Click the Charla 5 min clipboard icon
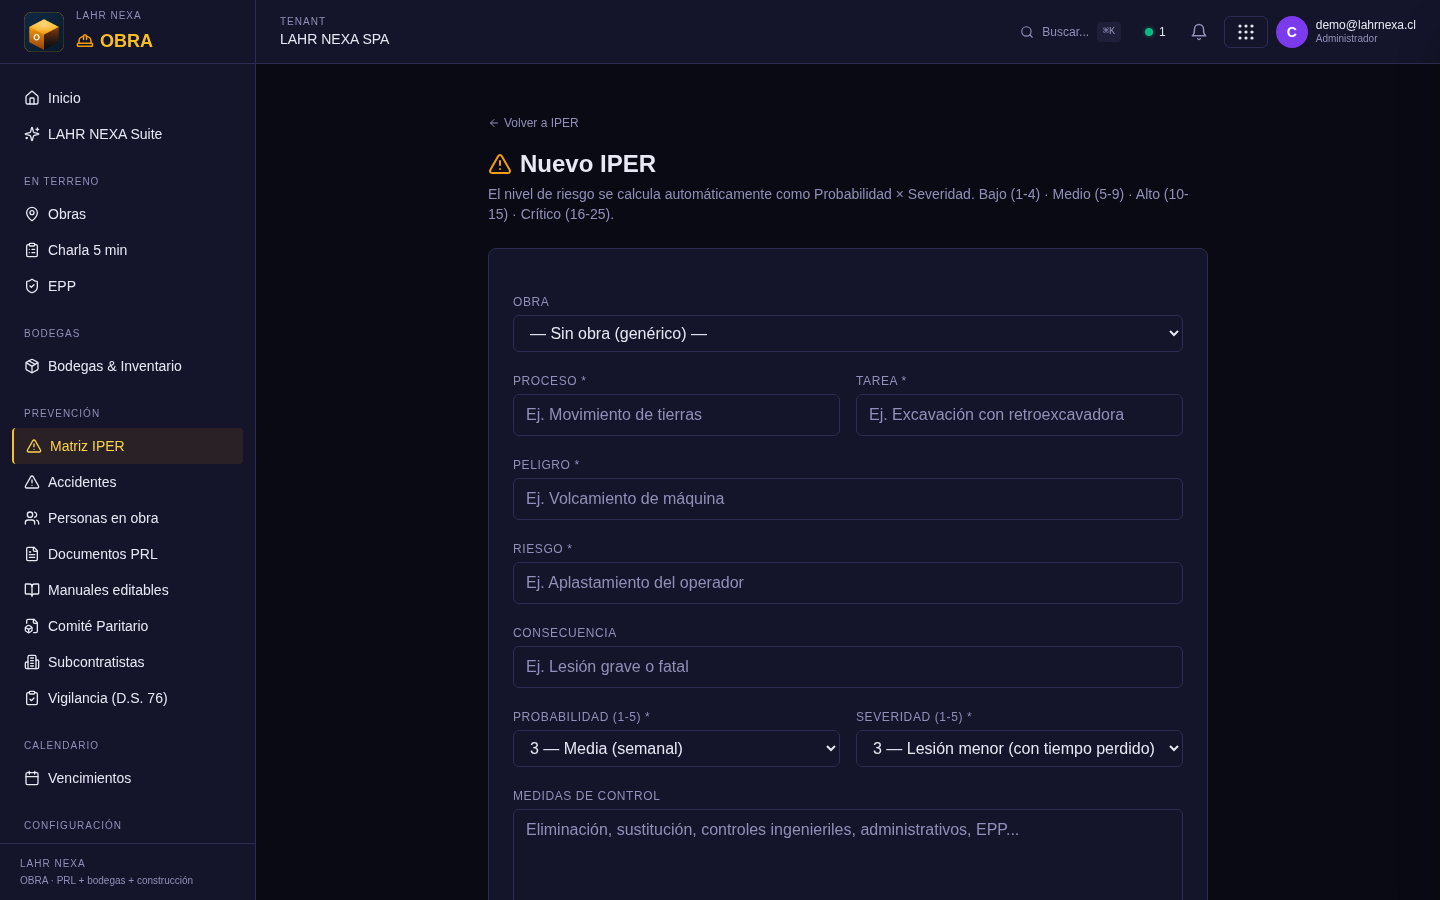The image size is (1440, 900). click(32, 250)
